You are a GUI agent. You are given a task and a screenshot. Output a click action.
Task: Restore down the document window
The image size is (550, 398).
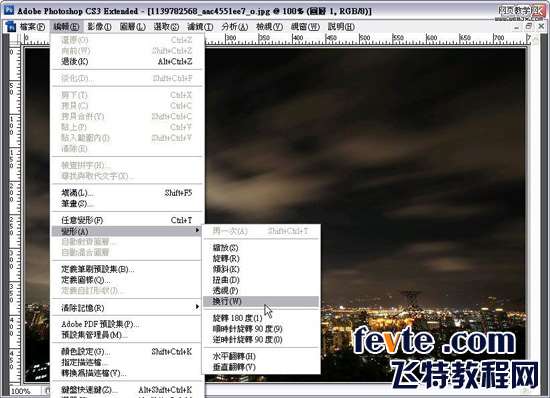(x=529, y=27)
